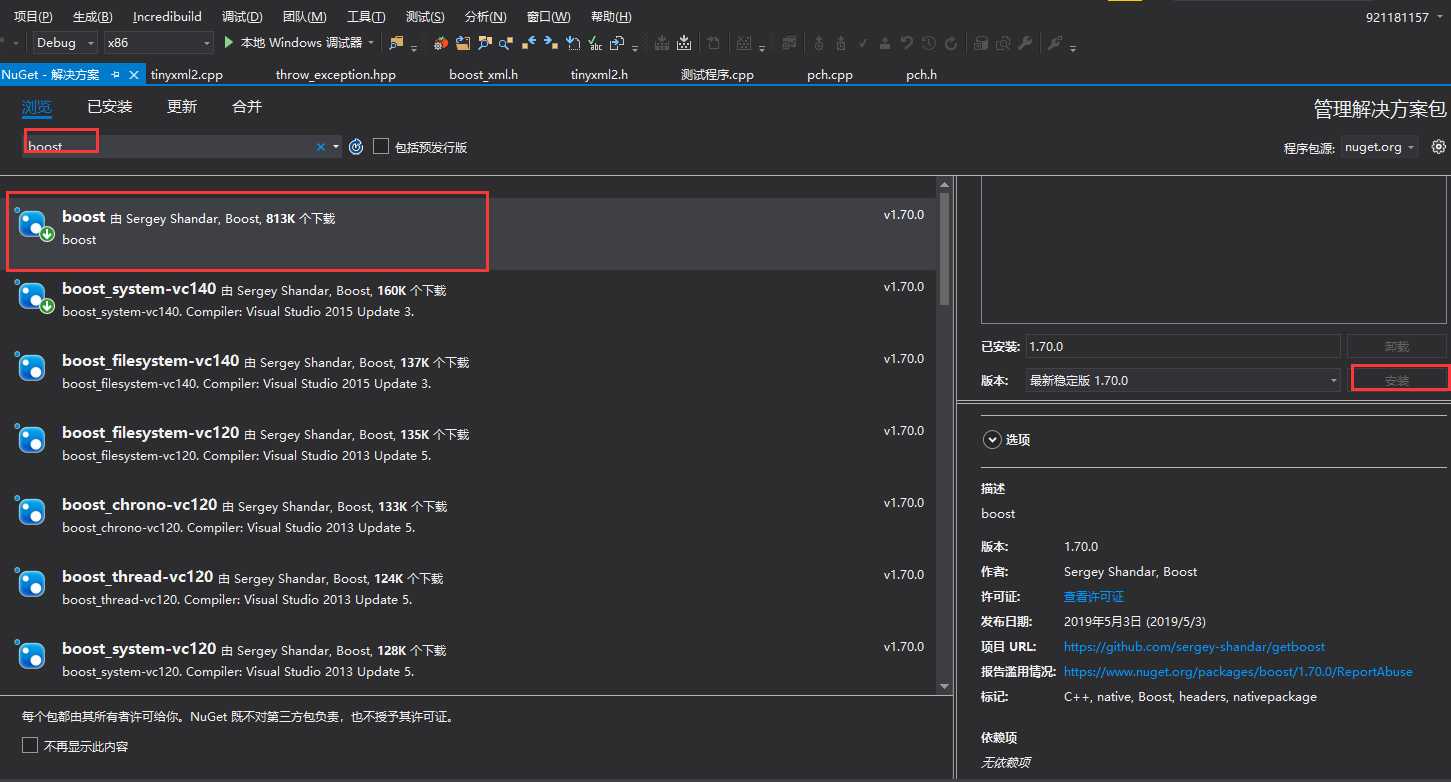Refresh the NuGet package search results
Screen dimensions: 1451x782
pyautogui.click(x=356, y=147)
